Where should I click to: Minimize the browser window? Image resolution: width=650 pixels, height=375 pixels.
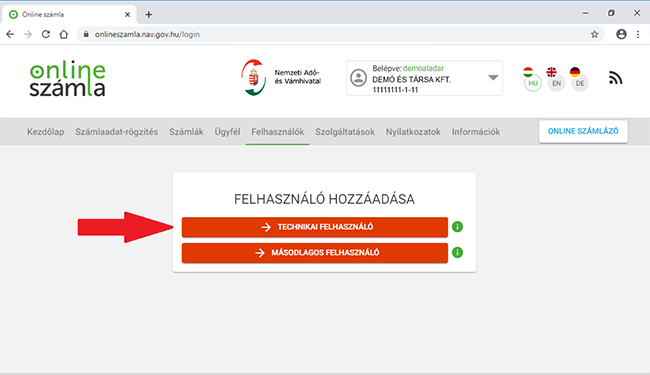(585, 14)
